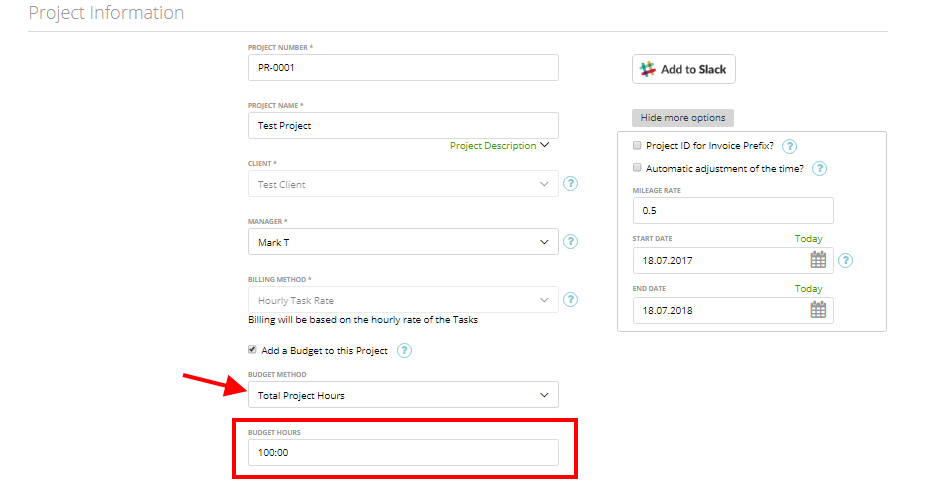Open help icon beside Billing Method
Screen dimensions: 944x480
pos(570,299)
